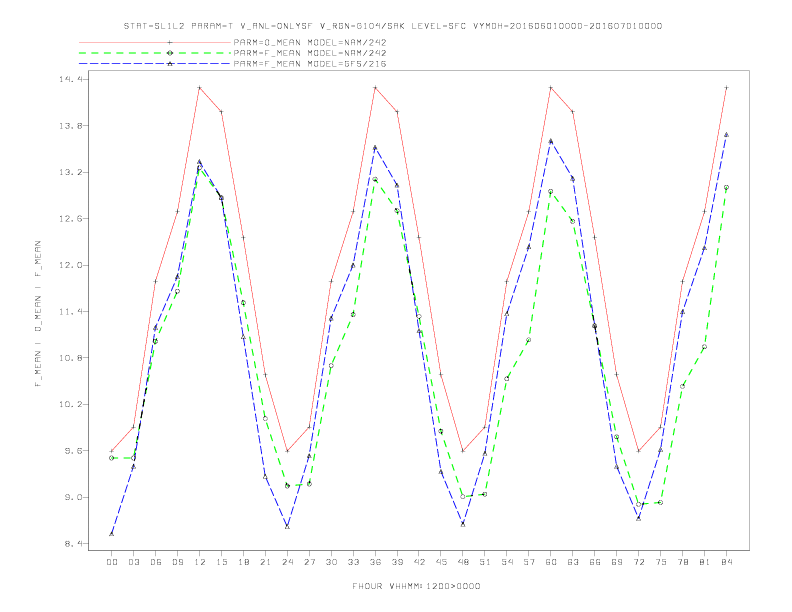The height and width of the screenshot is (612, 792).
Task: Click y-axis tick label 14.4
Action: click(71, 79)
